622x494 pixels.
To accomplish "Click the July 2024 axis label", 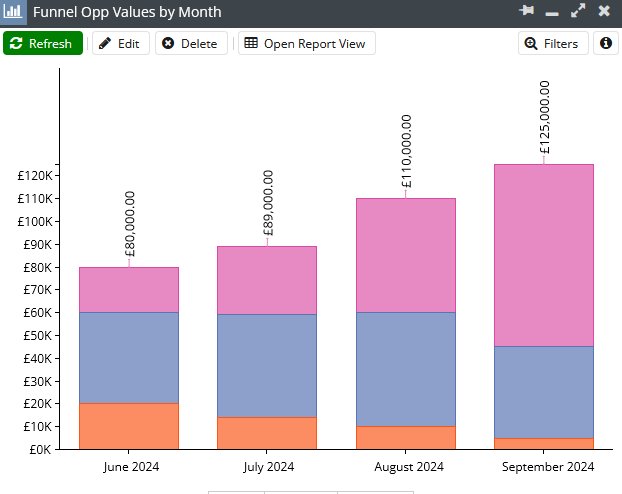I will tap(269, 467).
